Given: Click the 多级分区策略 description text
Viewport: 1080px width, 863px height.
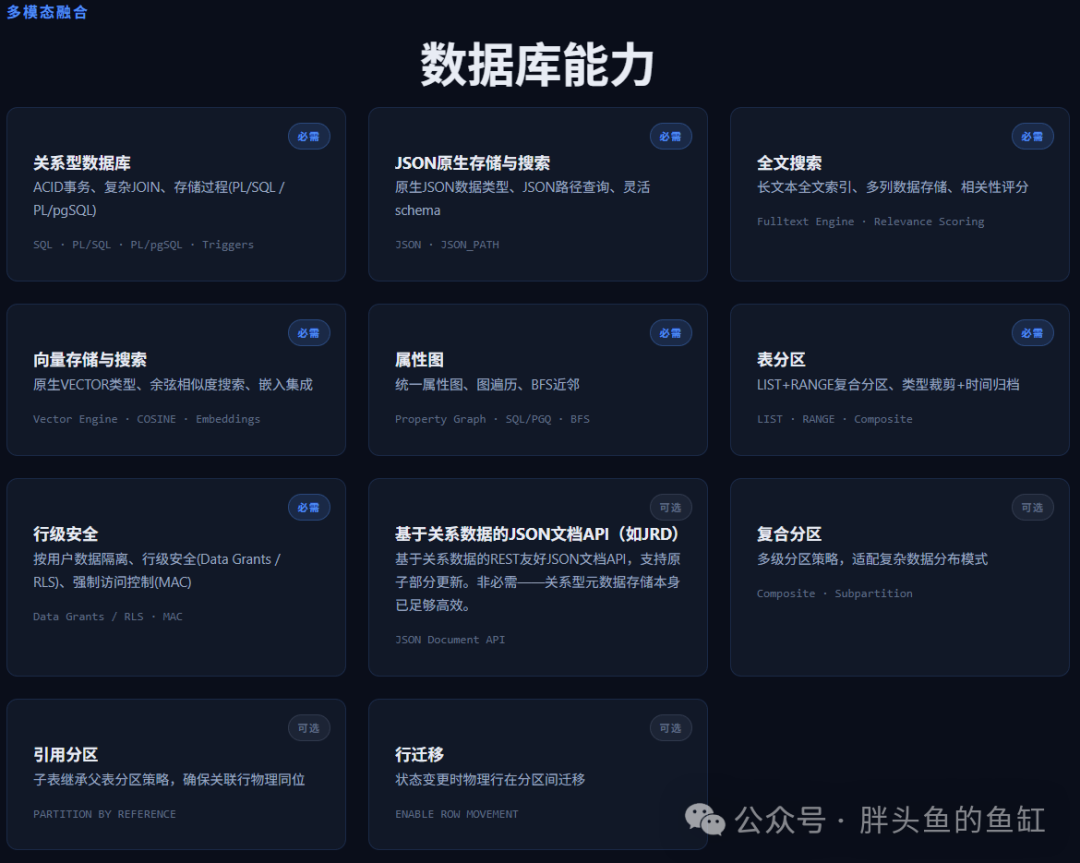Looking at the screenshot, I should [x=872, y=559].
